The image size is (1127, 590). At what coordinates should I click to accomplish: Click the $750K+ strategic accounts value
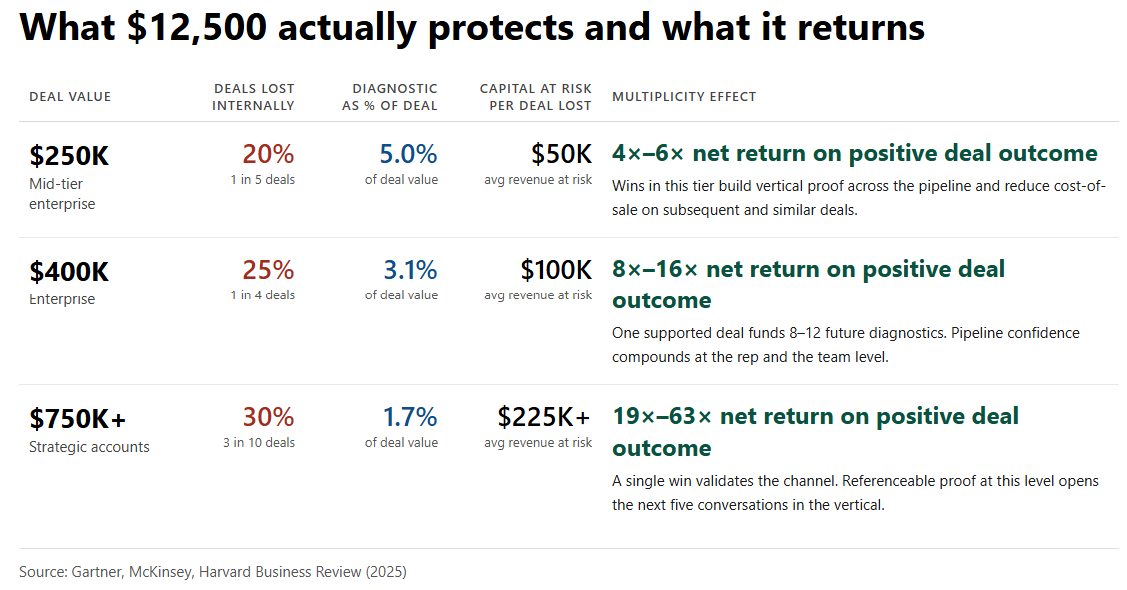(78, 419)
